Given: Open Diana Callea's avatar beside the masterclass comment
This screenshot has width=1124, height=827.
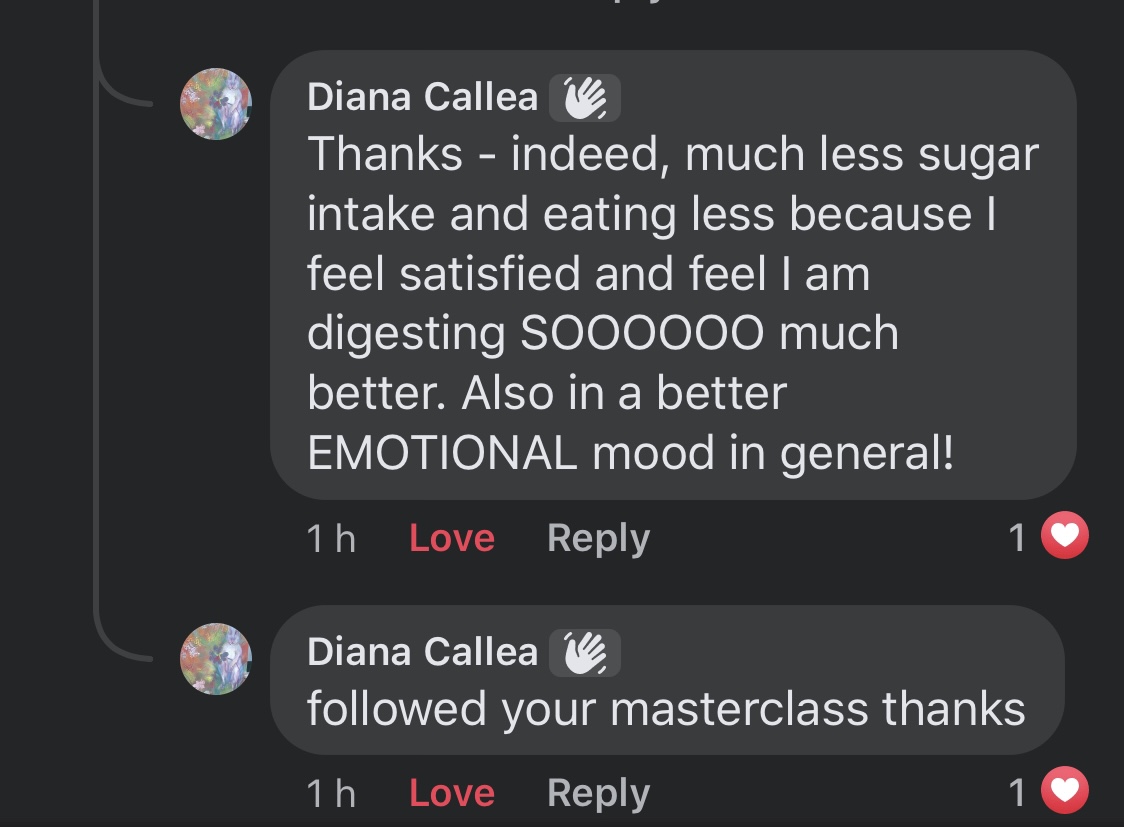Looking at the screenshot, I should tap(215, 659).
